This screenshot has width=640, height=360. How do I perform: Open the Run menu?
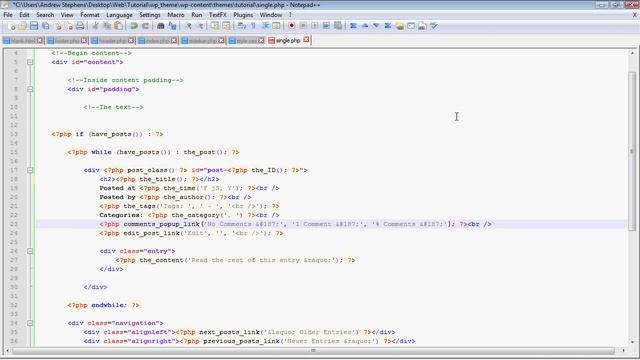point(197,15)
